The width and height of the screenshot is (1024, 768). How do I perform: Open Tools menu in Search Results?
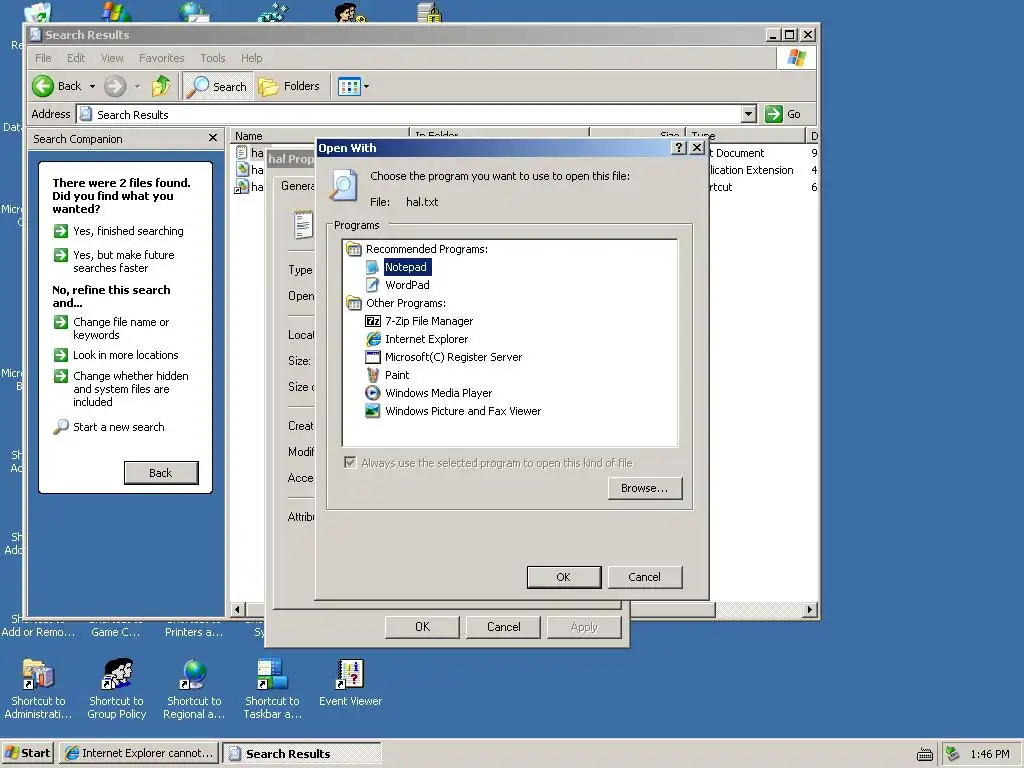point(212,58)
